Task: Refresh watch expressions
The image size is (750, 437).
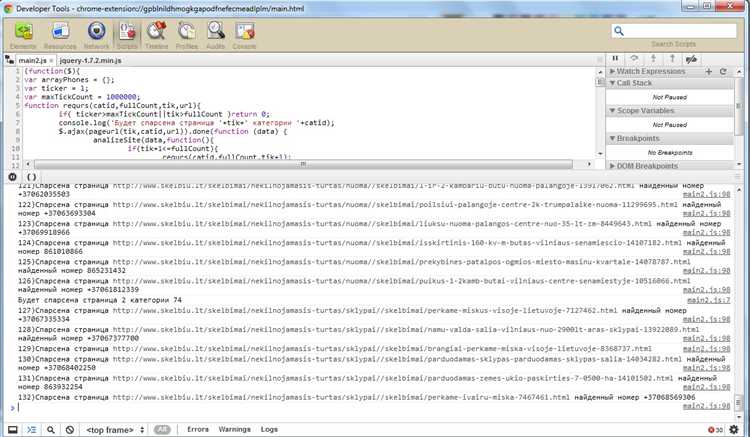Action: (x=723, y=71)
